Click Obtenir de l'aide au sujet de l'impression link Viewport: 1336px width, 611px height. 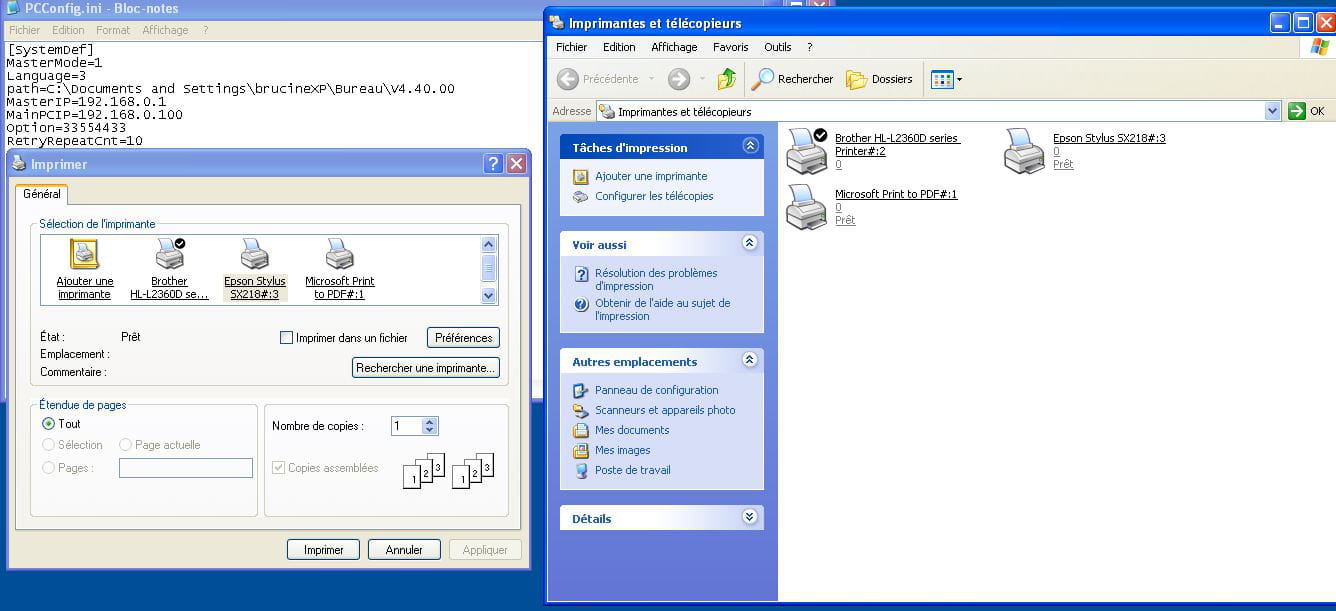tap(662, 309)
